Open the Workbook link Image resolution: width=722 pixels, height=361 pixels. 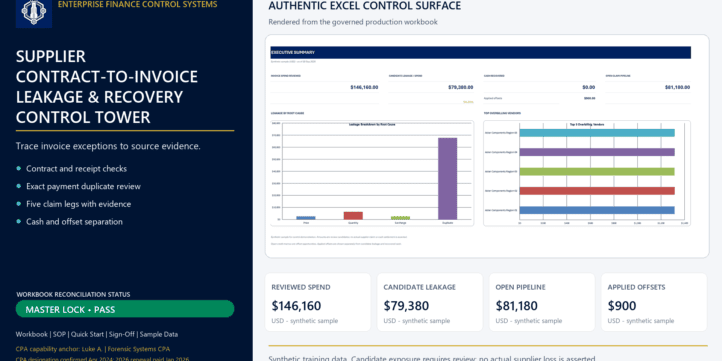pos(31,334)
